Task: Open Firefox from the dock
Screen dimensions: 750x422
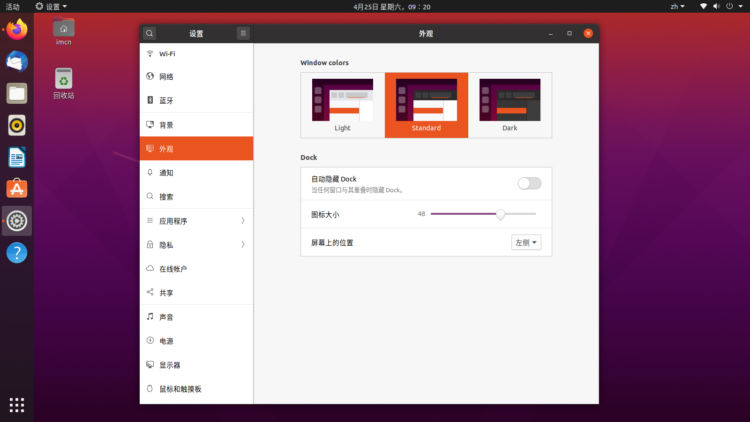Action: [x=16, y=29]
